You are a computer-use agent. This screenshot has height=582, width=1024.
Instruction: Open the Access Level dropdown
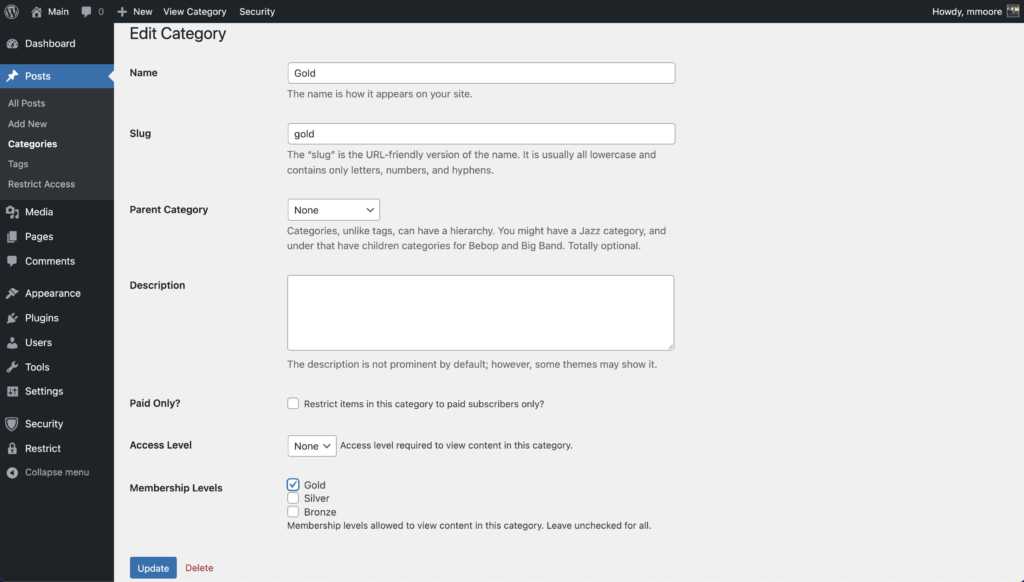point(312,445)
